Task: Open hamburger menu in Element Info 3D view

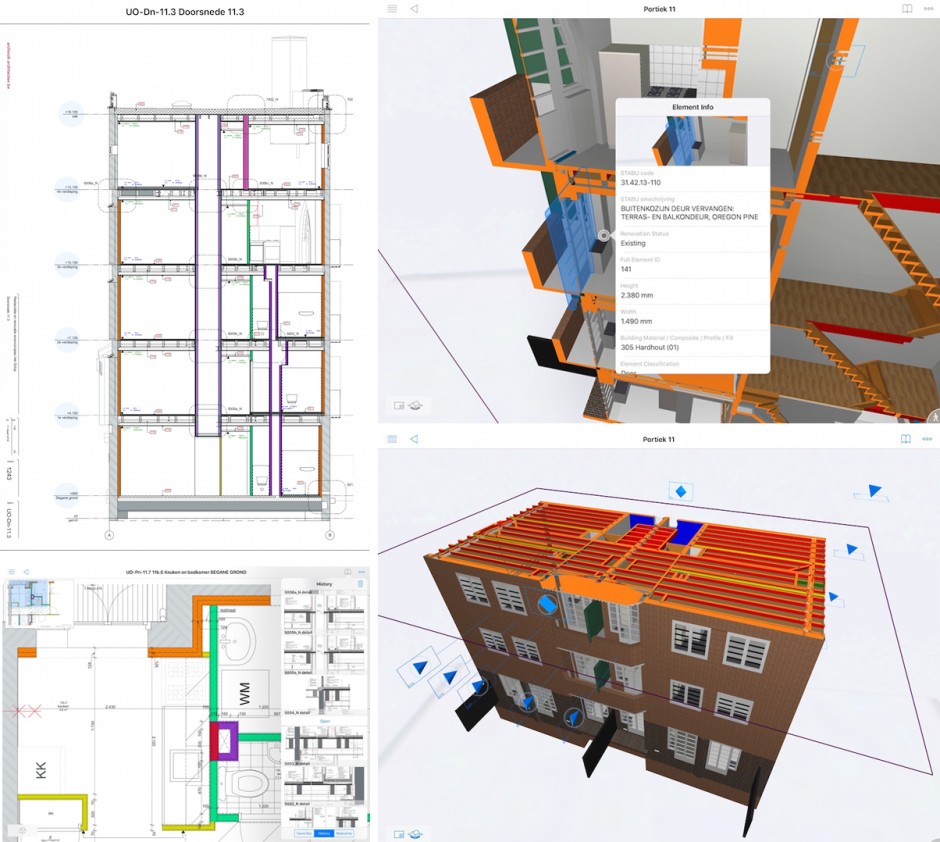Action: [x=392, y=9]
